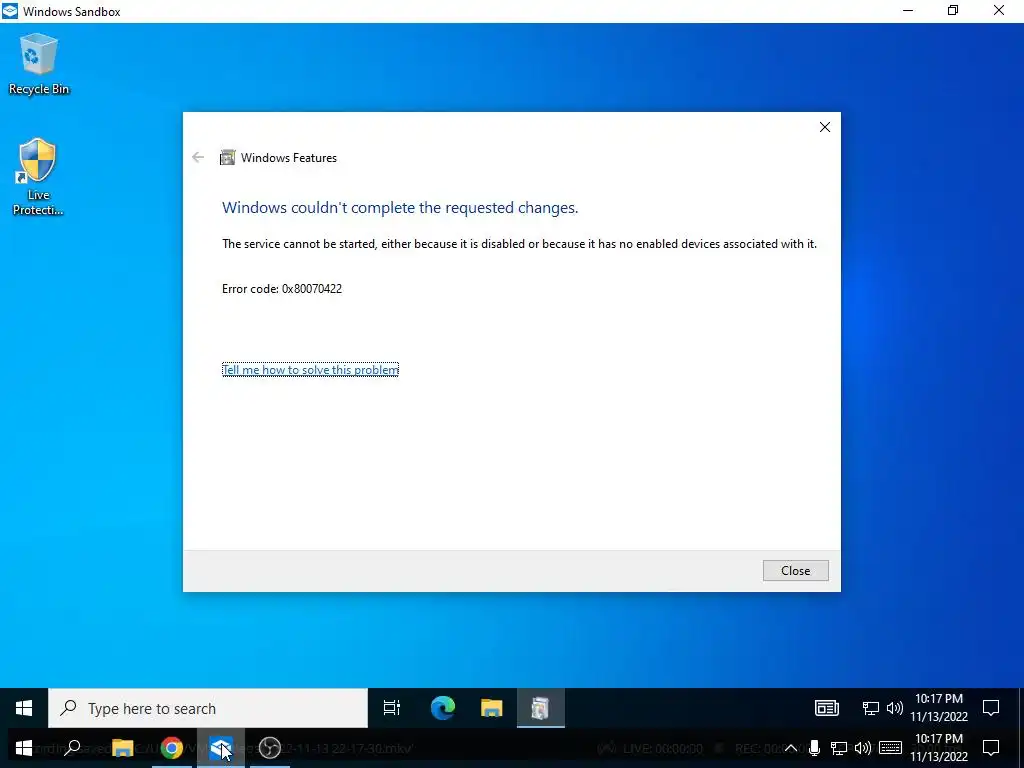Open host clock and calendar flyout
This screenshot has height=768, width=1024.
pos(938,748)
